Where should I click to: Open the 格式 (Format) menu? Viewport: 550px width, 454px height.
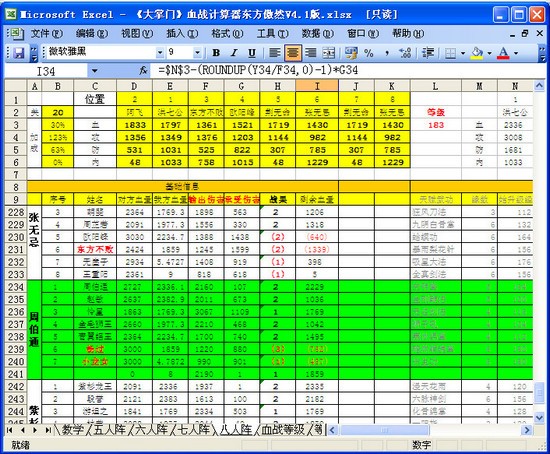click(227, 34)
